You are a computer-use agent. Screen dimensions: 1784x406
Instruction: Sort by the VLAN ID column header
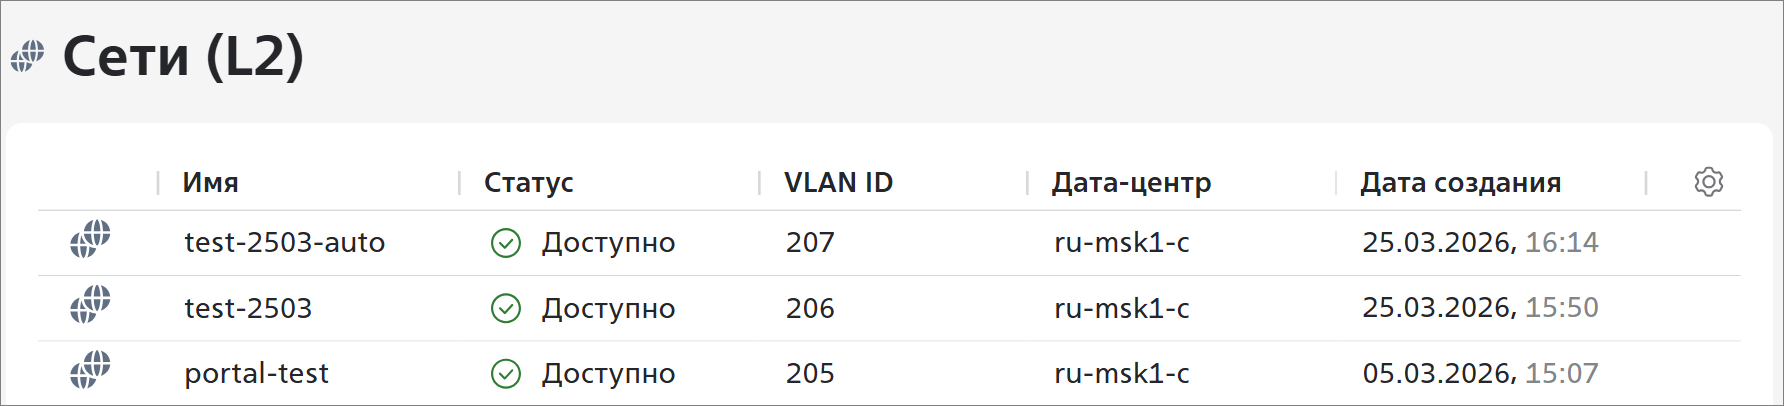click(x=838, y=183)
